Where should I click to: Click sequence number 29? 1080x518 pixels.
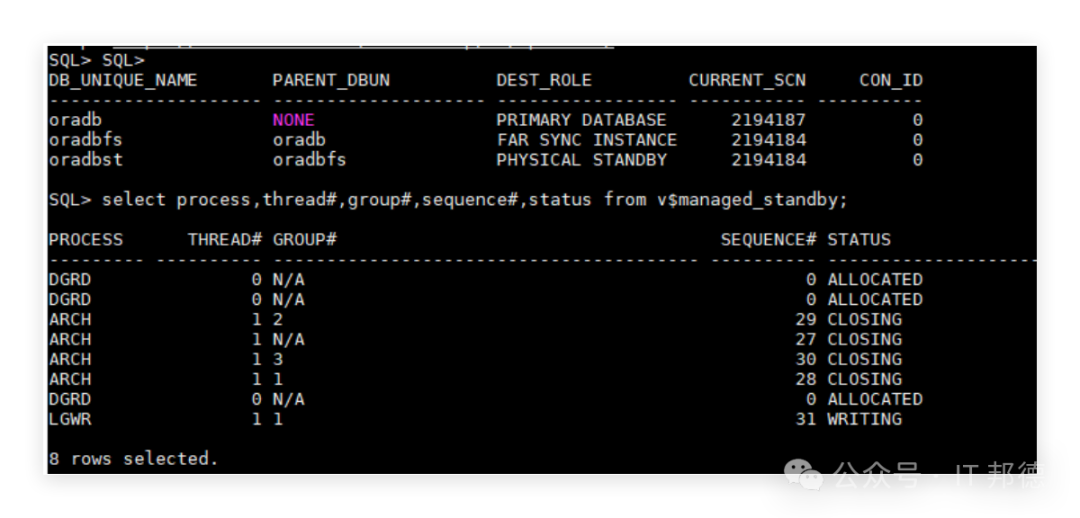pyautogui.click(x=806, y=320)
